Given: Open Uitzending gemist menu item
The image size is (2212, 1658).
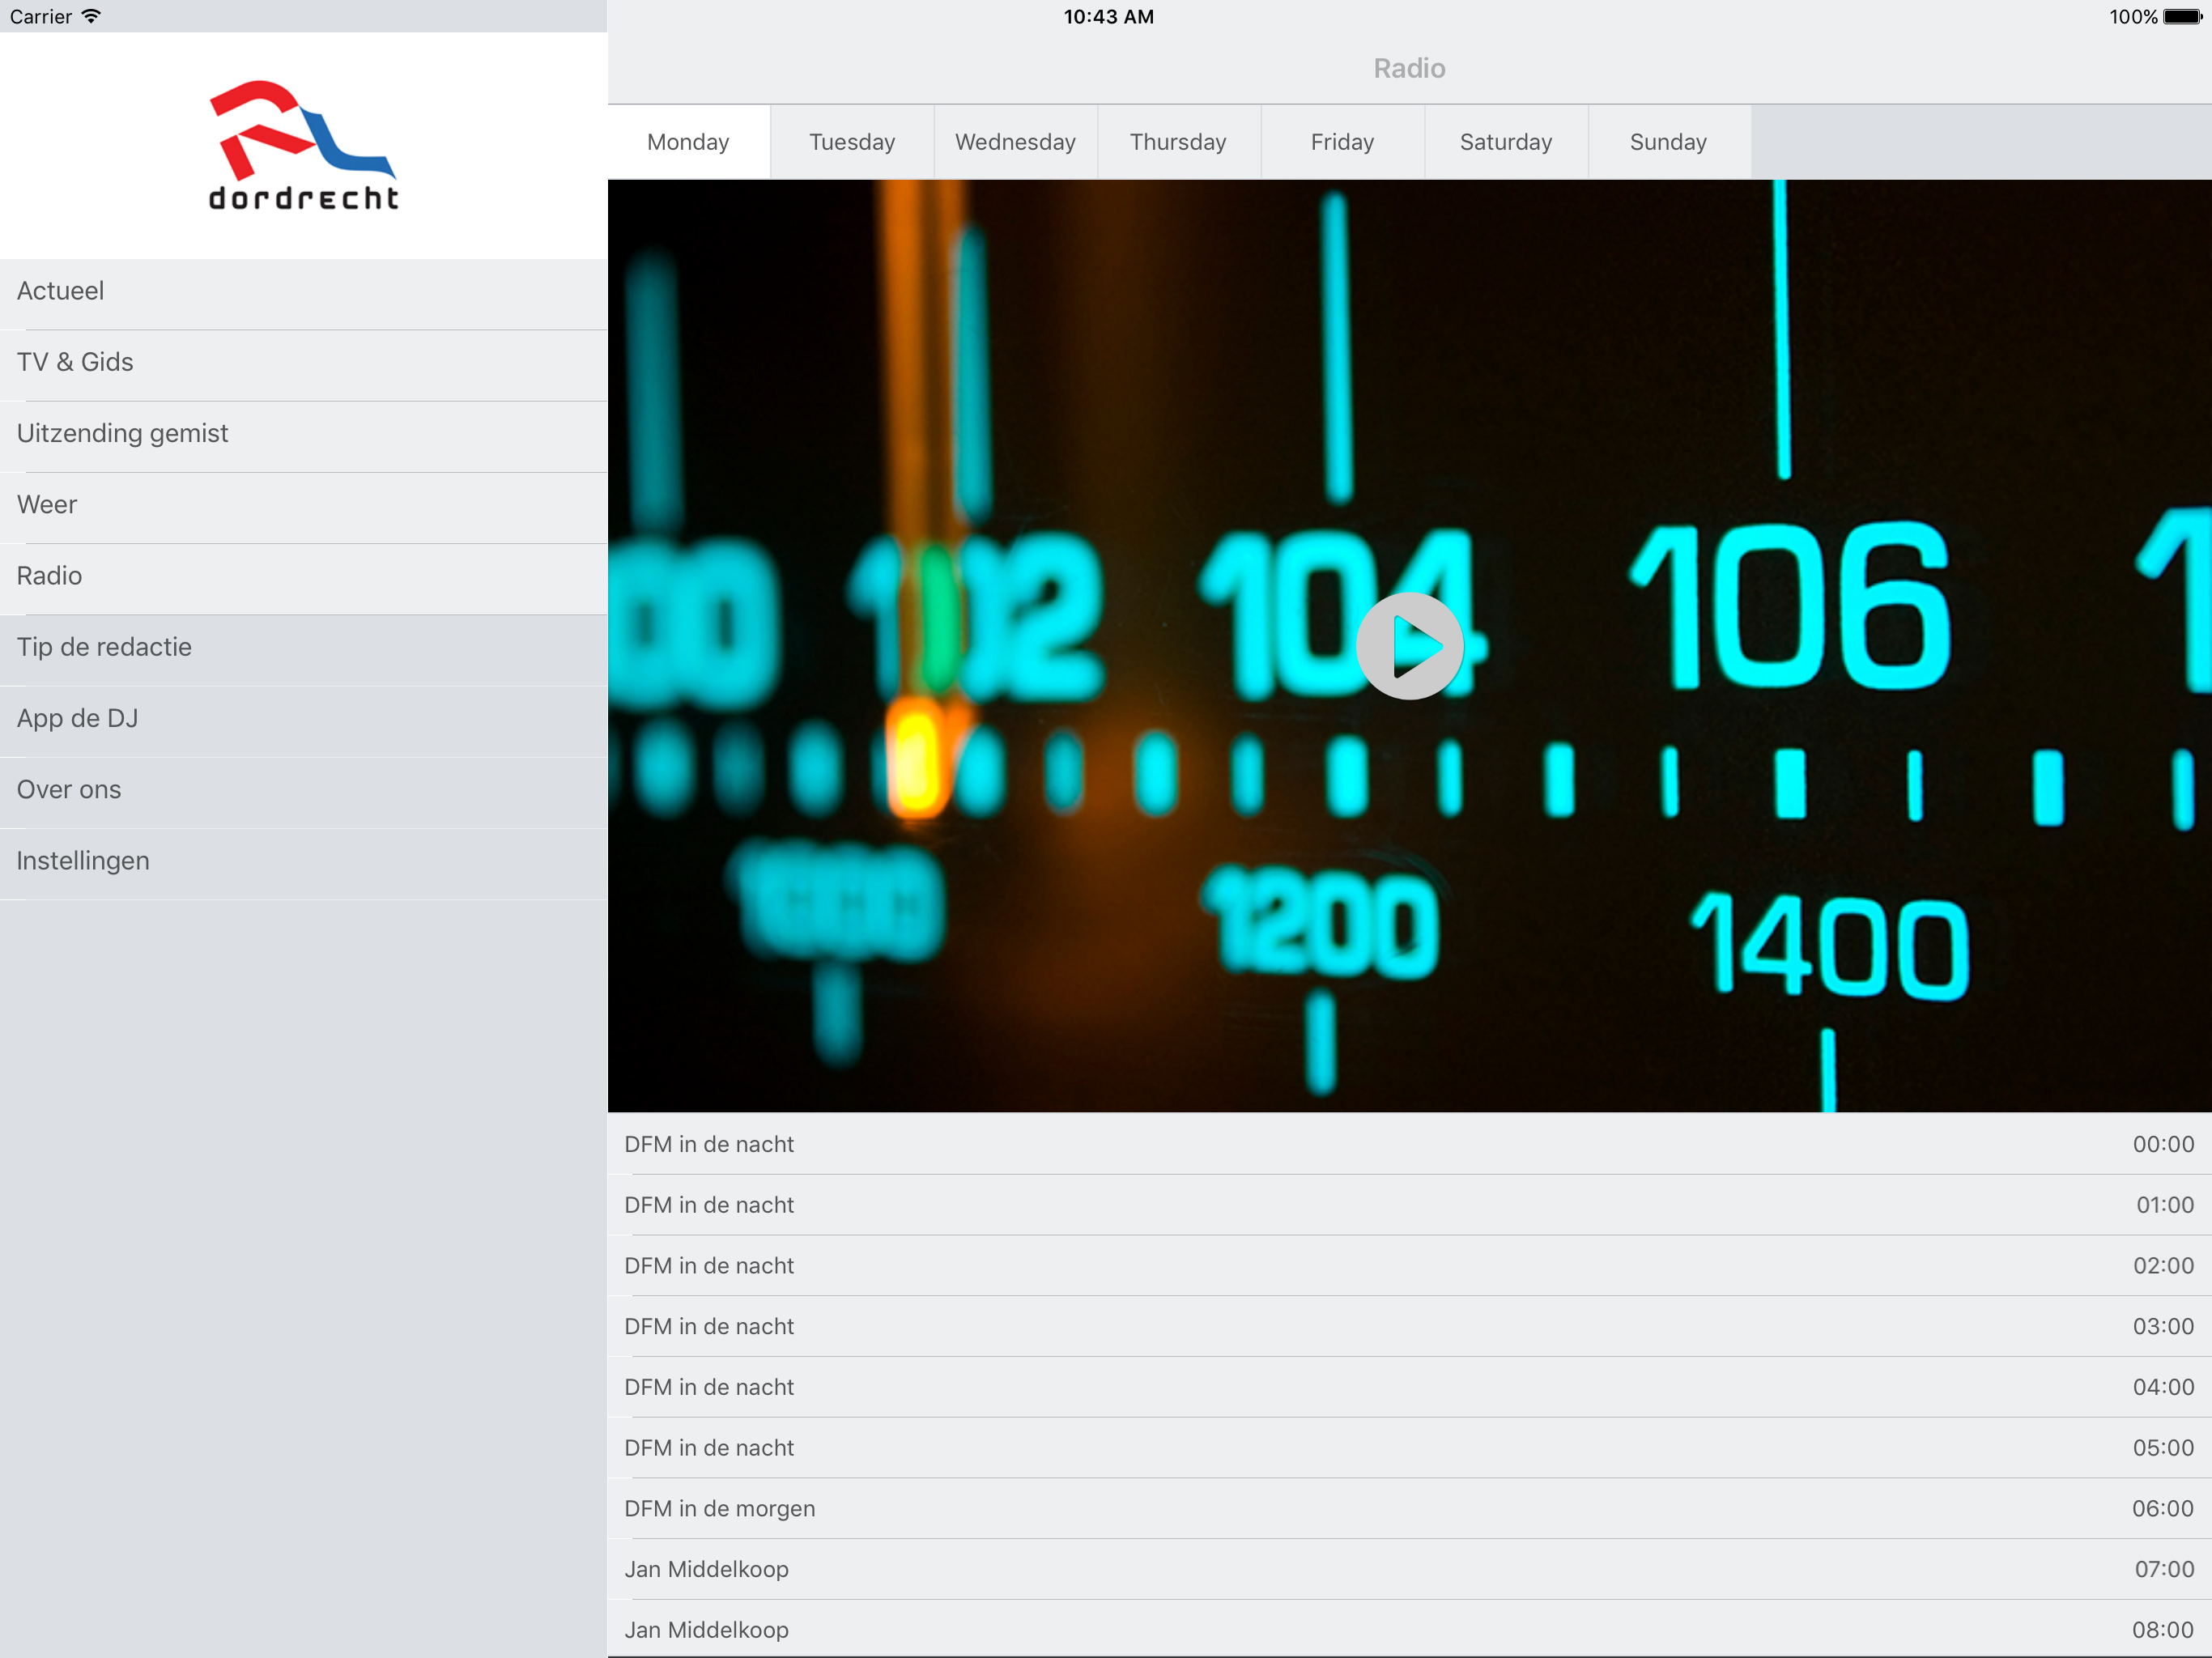Looking at the screenshot, I should click(x=304, y=436).
